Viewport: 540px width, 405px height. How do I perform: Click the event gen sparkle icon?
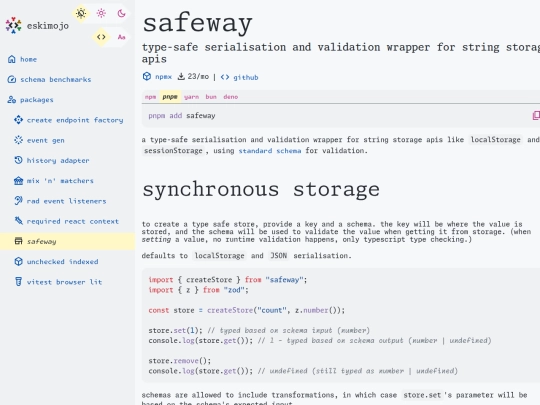click(18, 140)
